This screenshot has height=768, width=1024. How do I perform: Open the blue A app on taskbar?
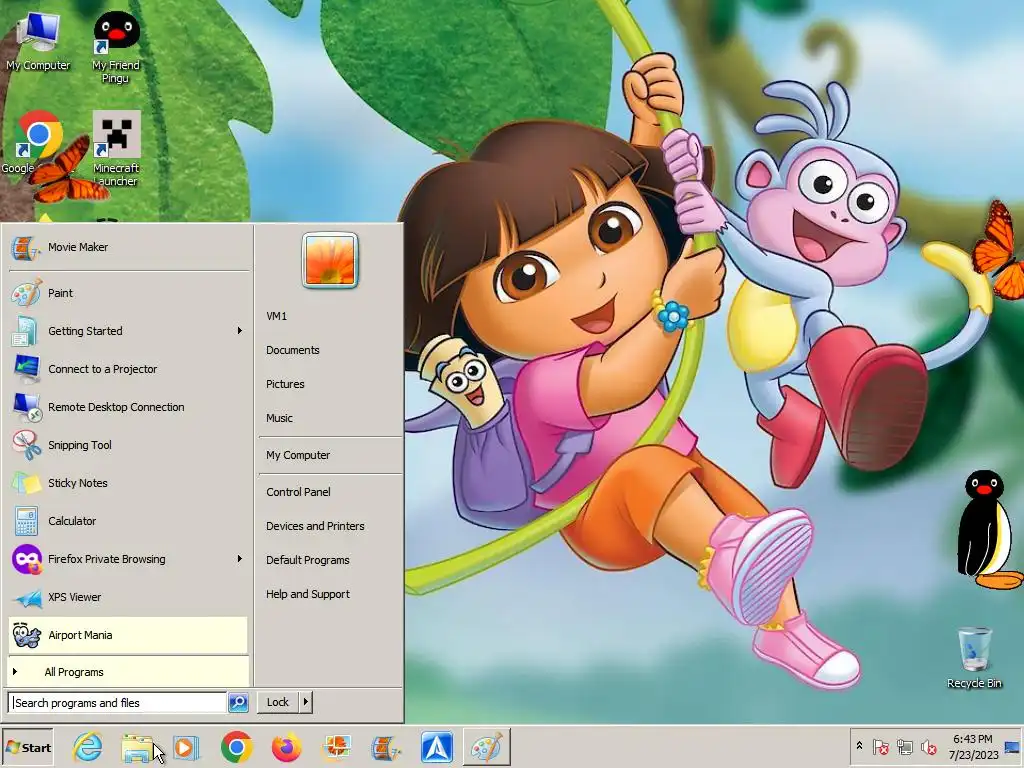[436, 747]
